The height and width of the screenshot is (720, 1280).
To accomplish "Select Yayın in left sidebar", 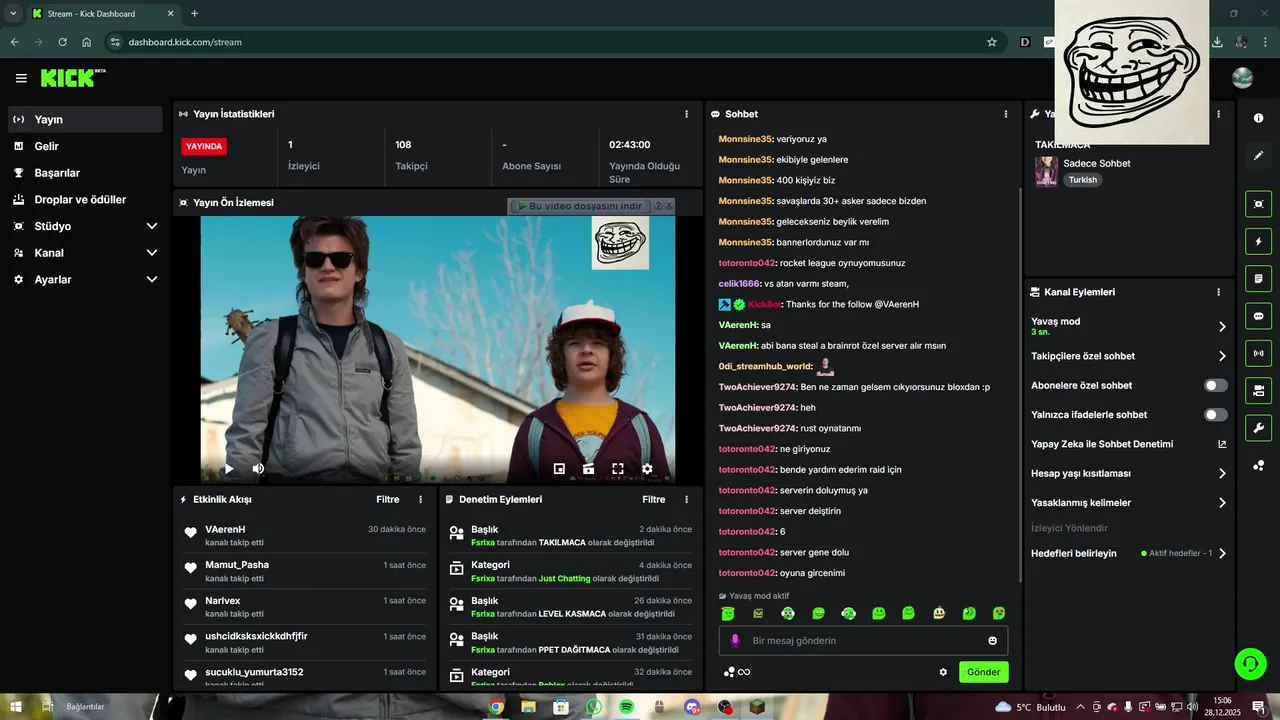I will coord(85,119).
